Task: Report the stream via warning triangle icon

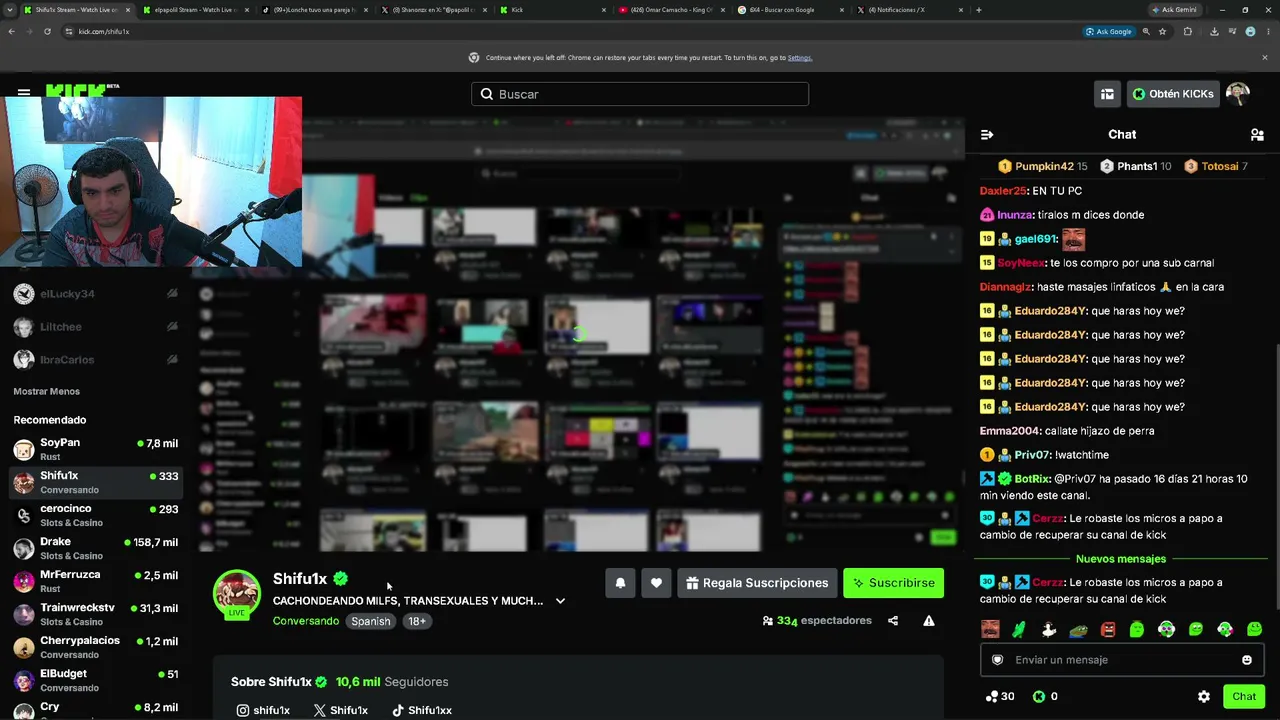Action: (x=929, y=621)
